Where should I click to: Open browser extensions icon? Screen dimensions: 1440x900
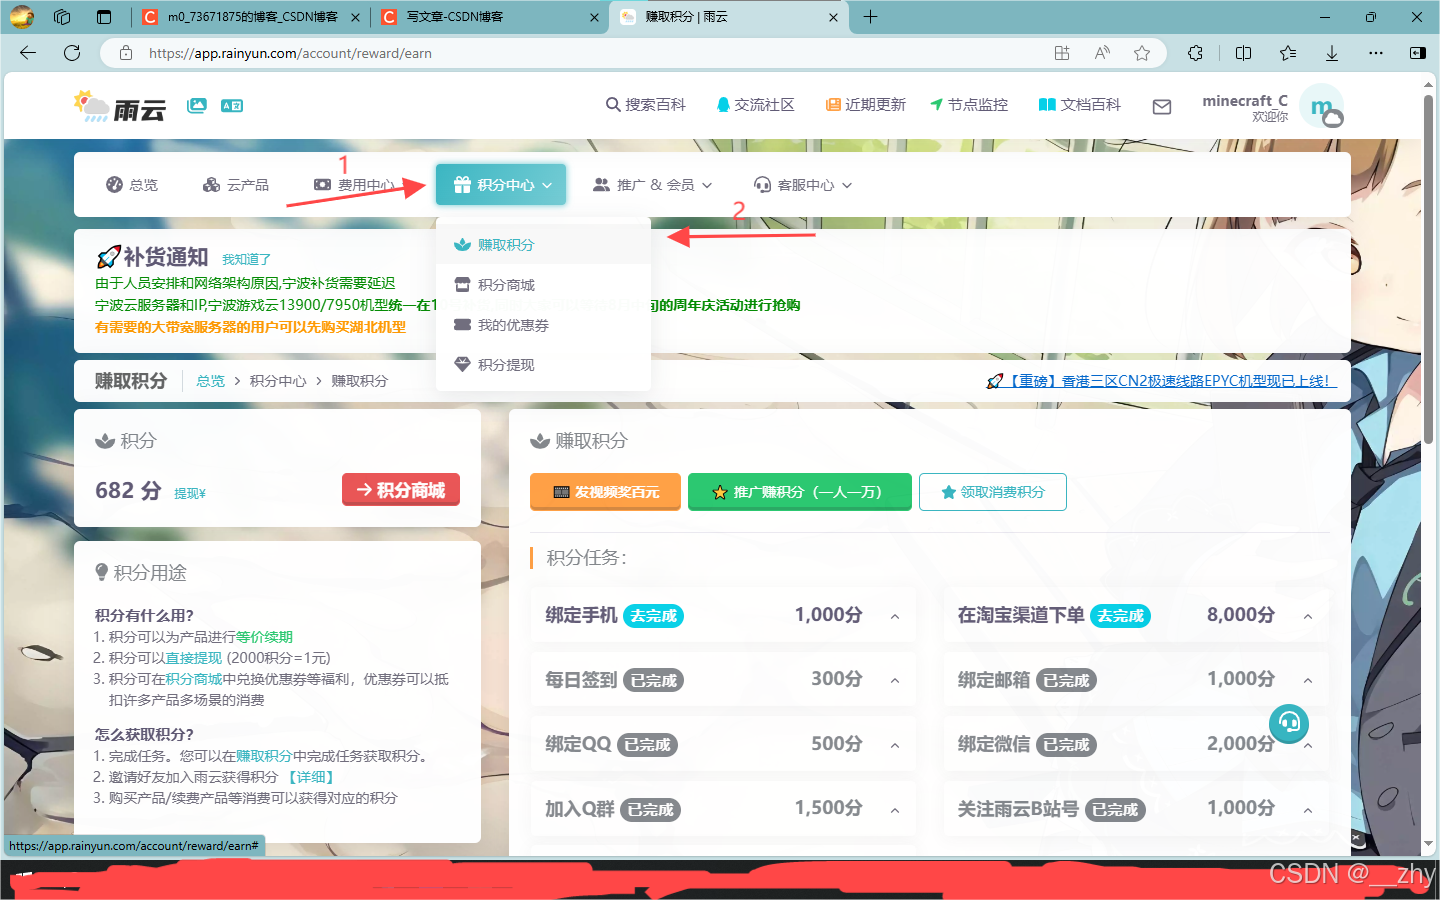1195,53
